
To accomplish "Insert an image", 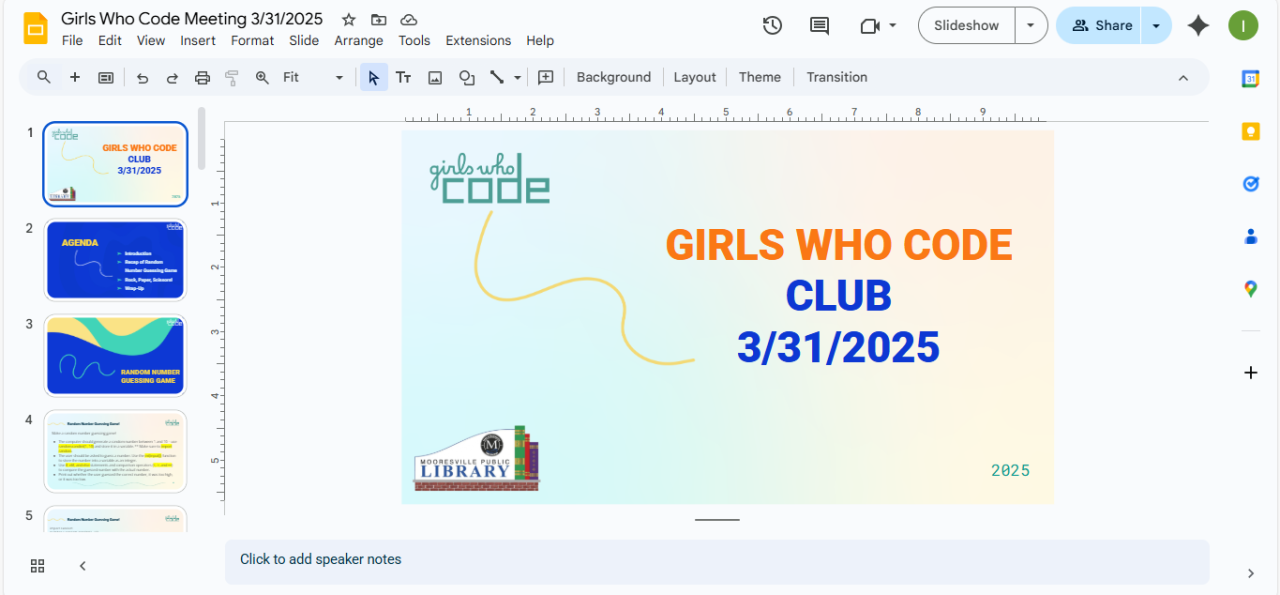I will (x=435, y=77).
